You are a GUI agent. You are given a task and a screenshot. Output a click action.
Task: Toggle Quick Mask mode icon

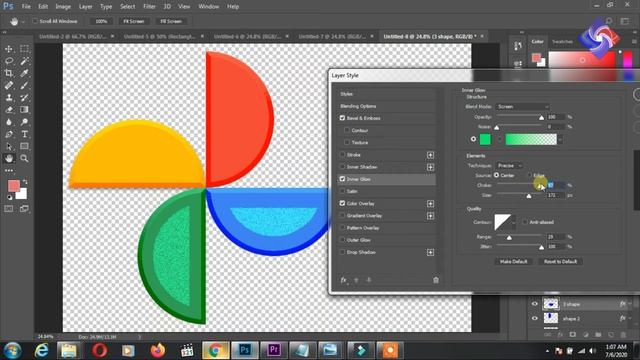(9, 209)
